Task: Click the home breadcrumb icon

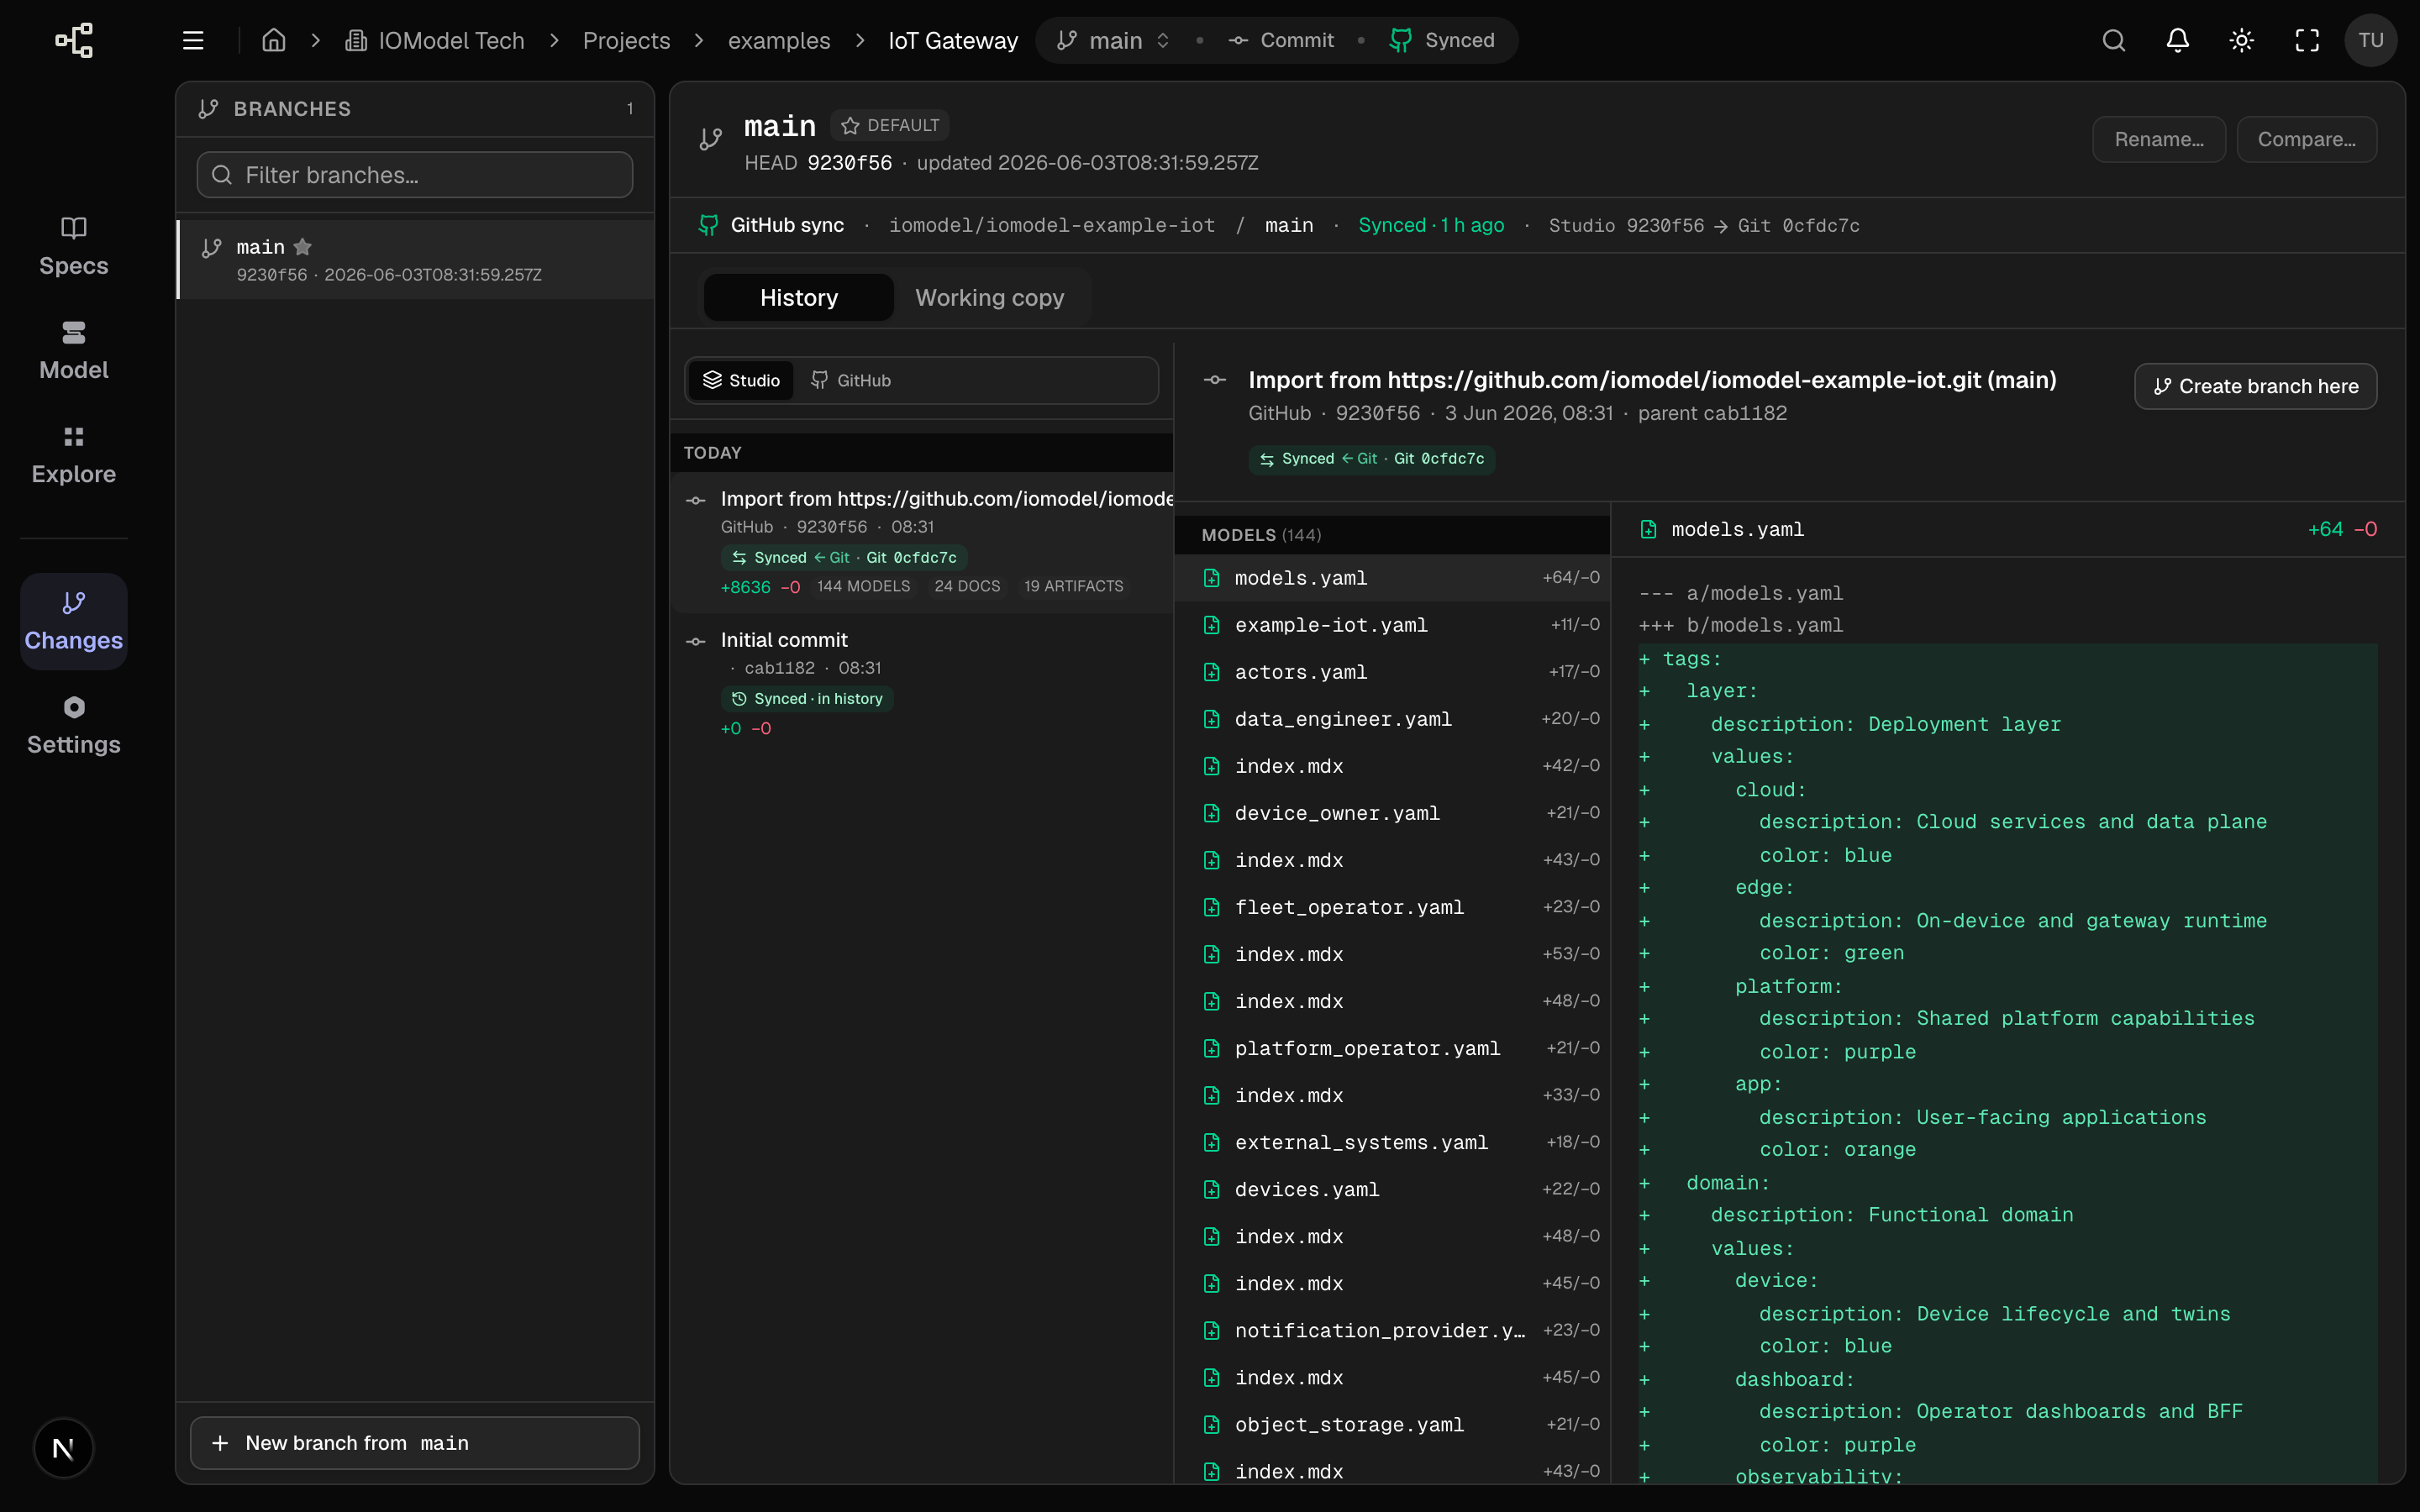Action: click(x=273, y=41)
